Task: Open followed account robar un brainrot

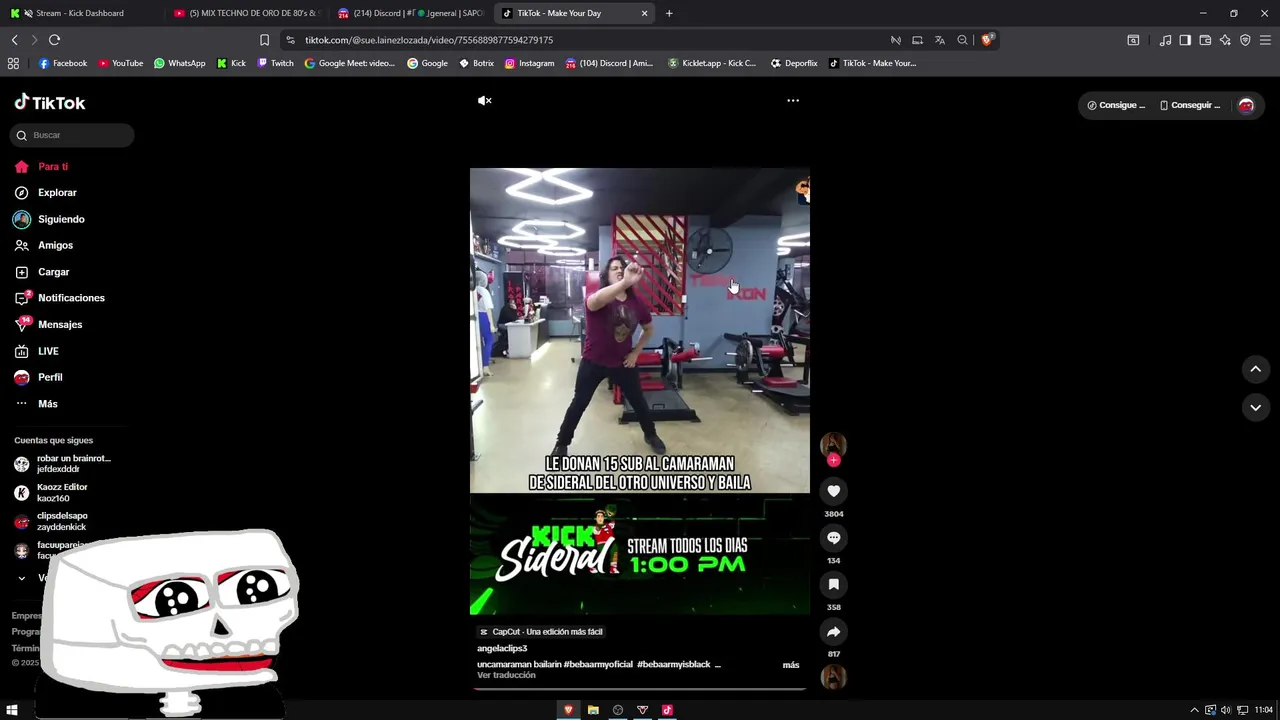Action: coord(63,464)
